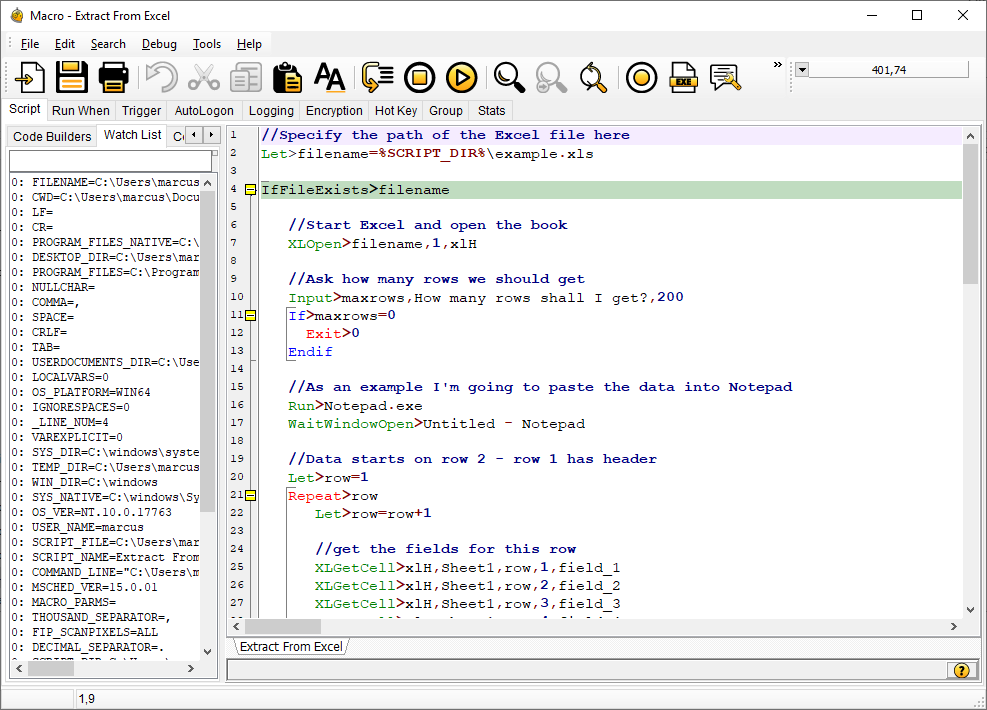This screenshot has height=710, width=987.
Task: Undo last edit with curved arrow
Action: click(x=162, y=77)
